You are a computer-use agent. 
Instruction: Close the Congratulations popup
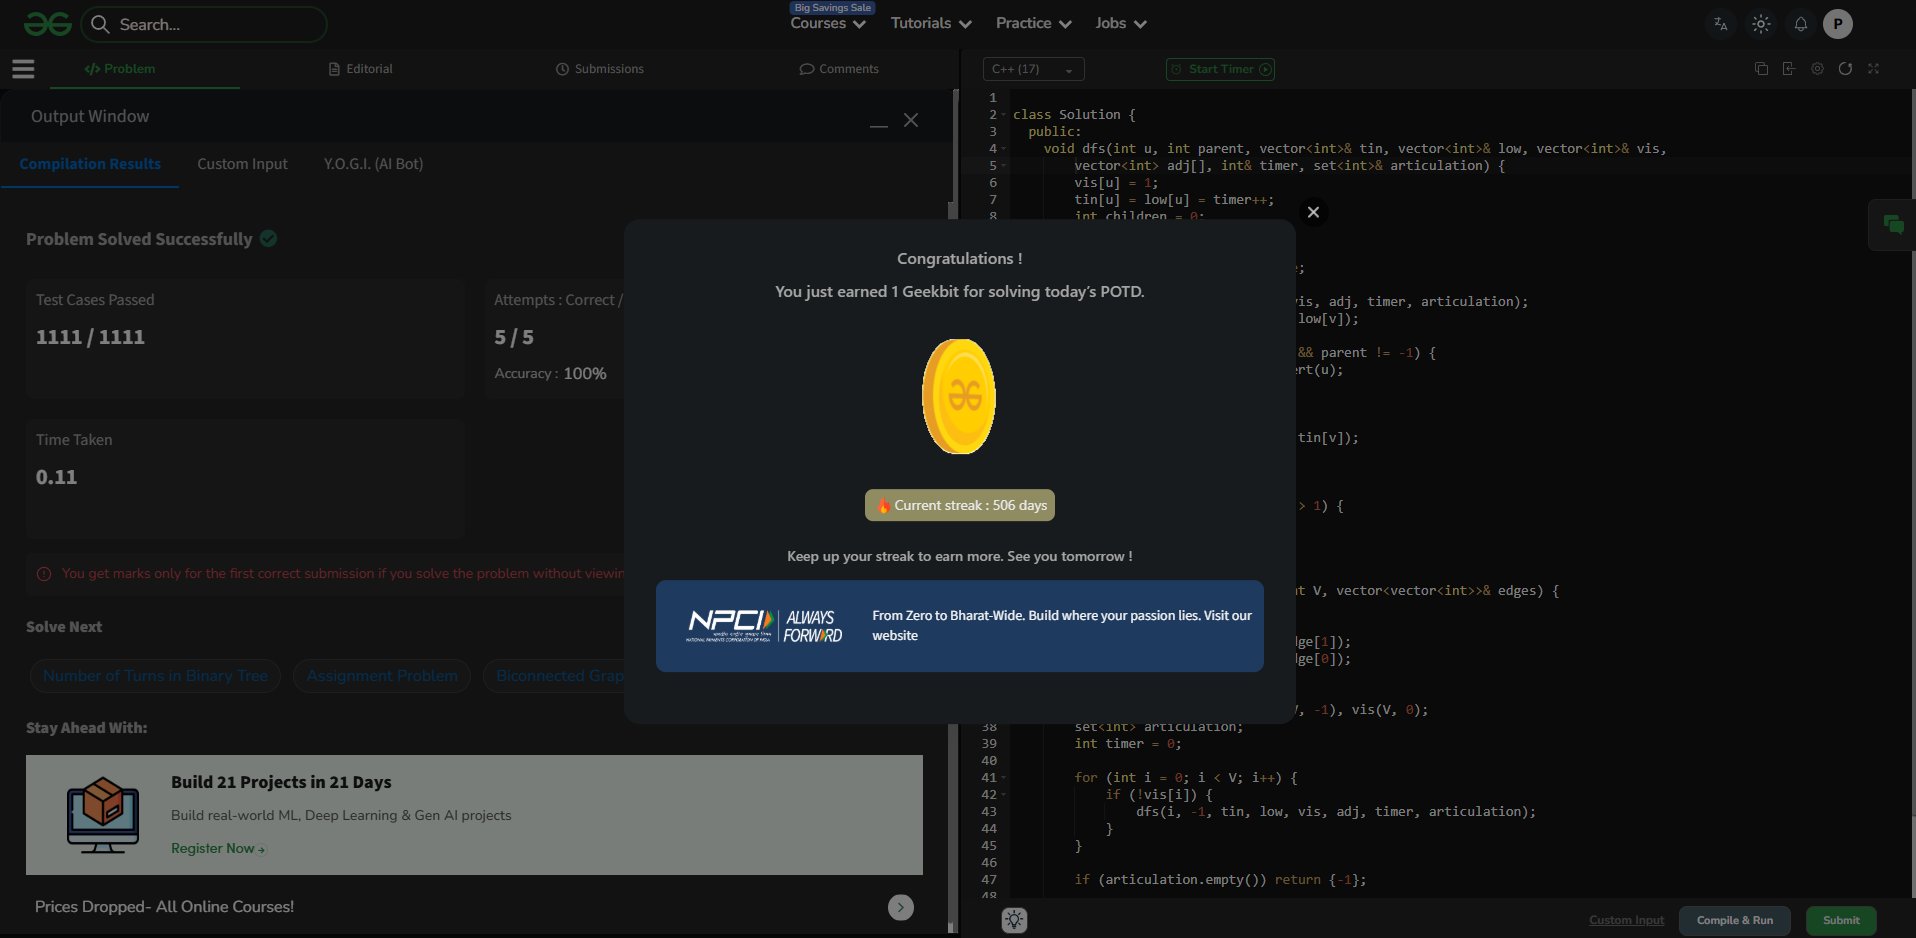pyautogui.click(x=1313, y=212)
